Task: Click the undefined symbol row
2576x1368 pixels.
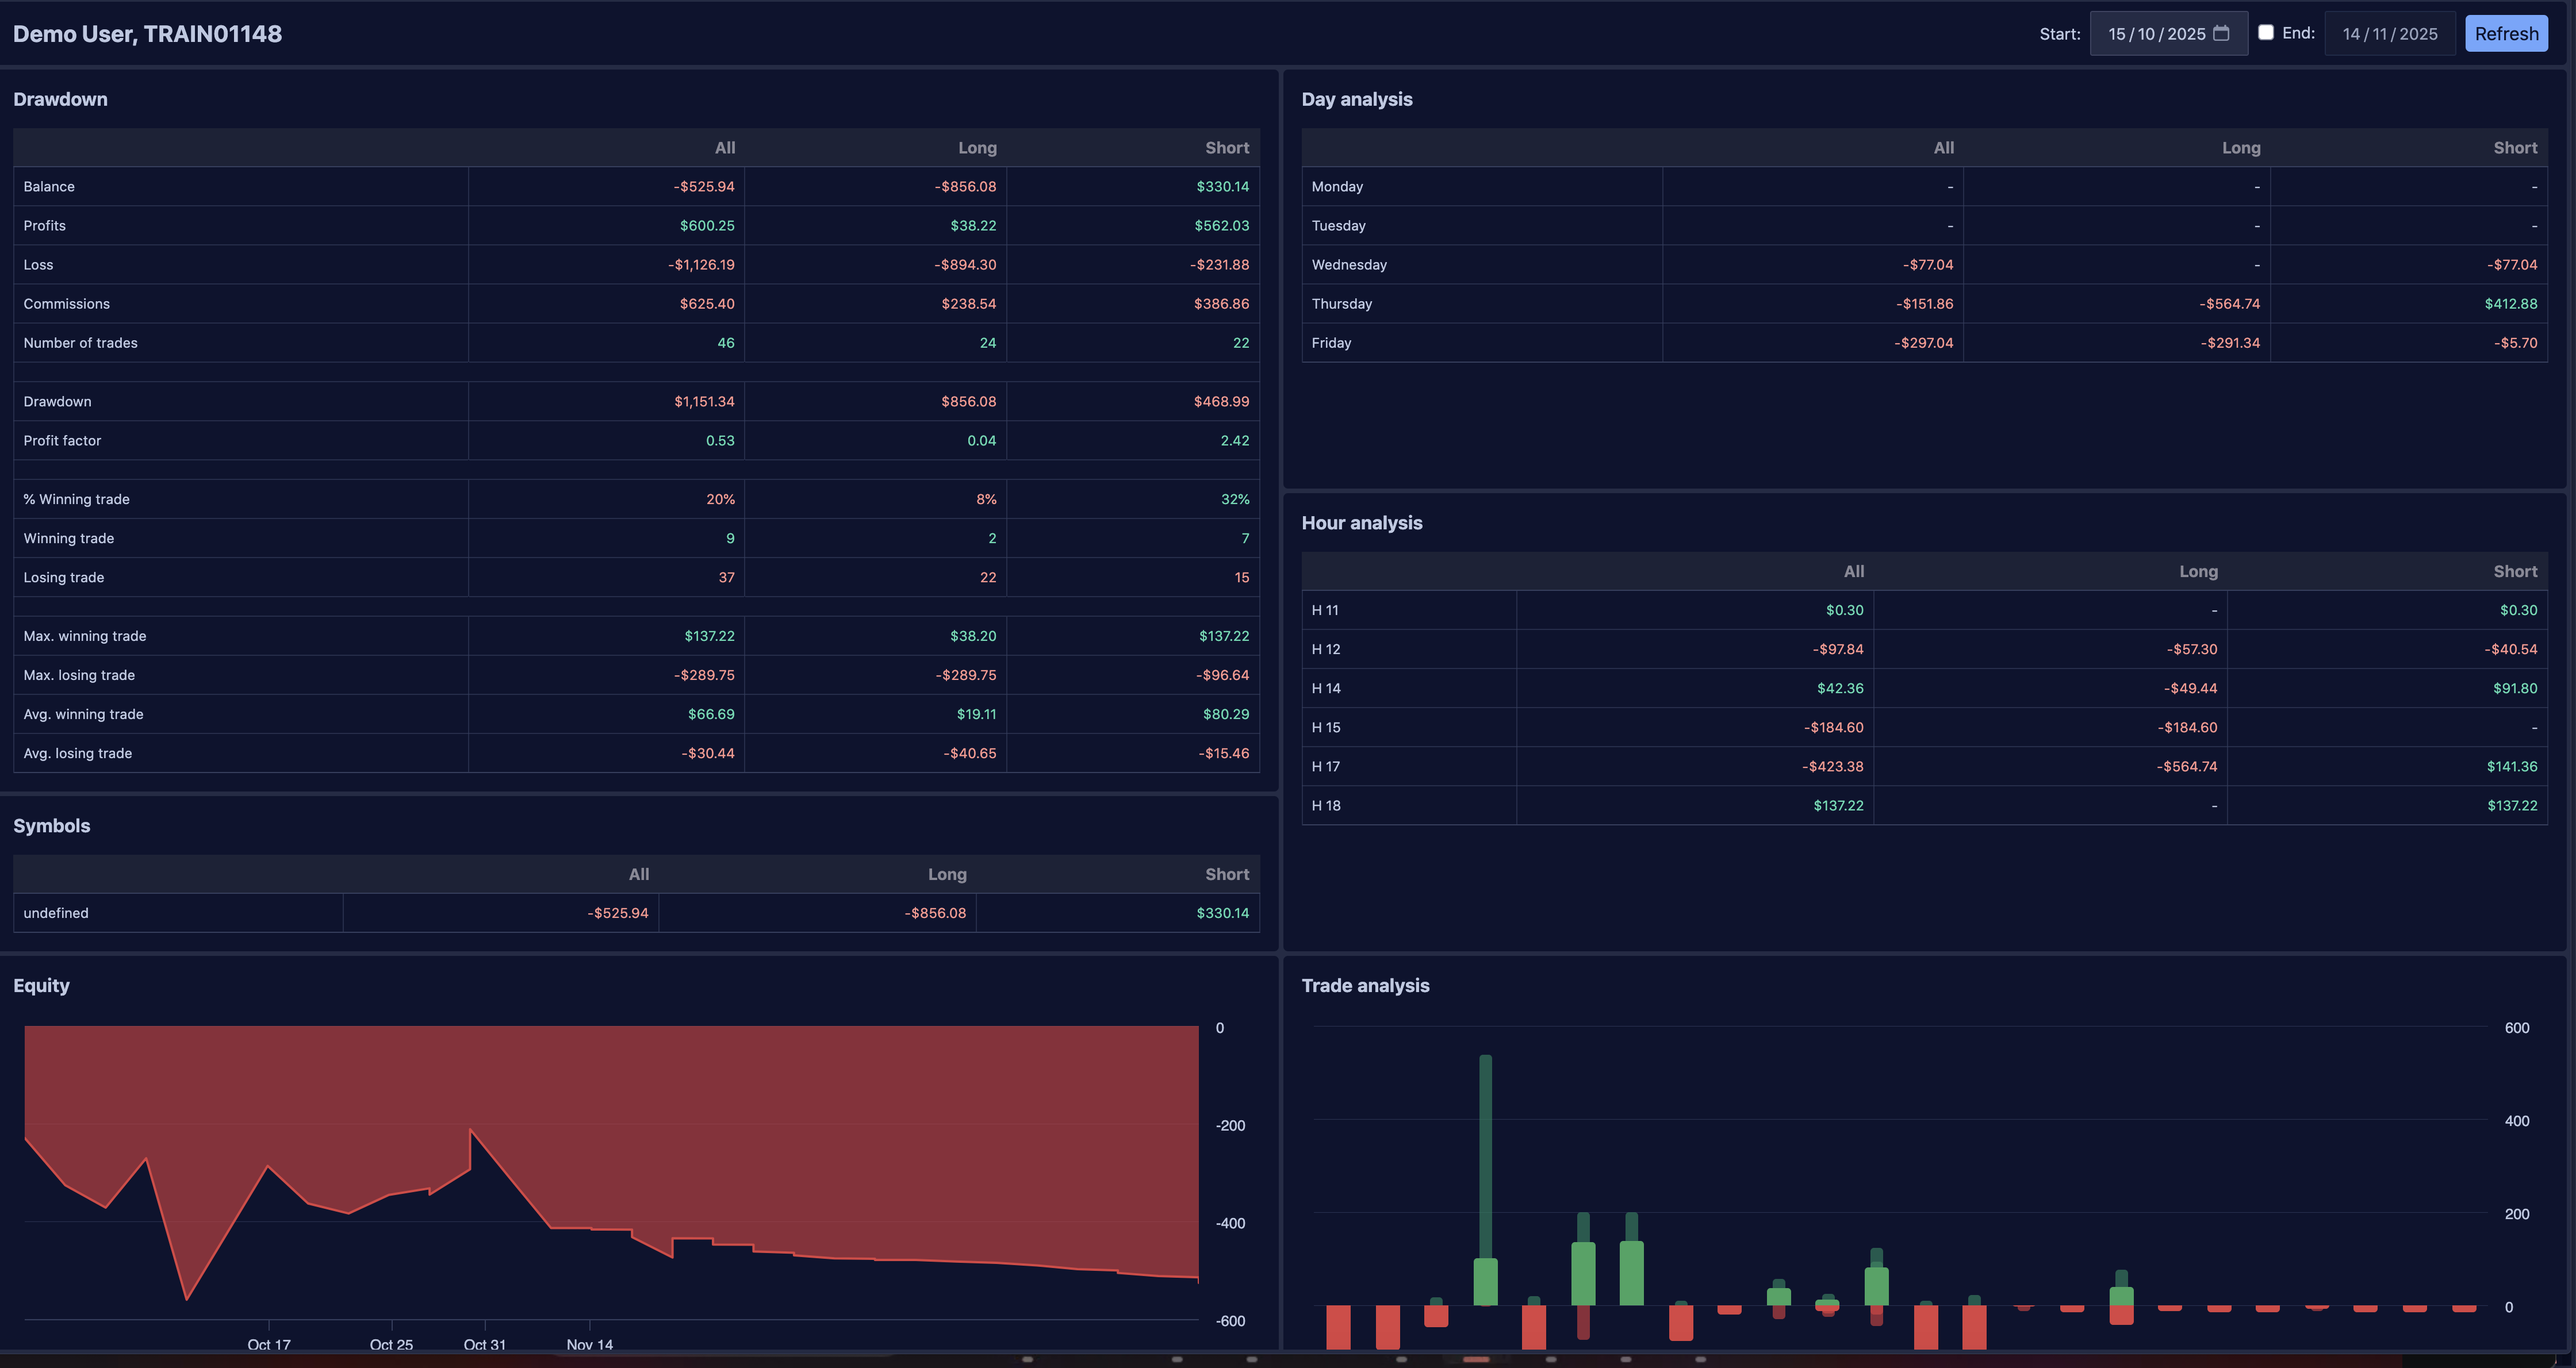Action: pos(56,913)
